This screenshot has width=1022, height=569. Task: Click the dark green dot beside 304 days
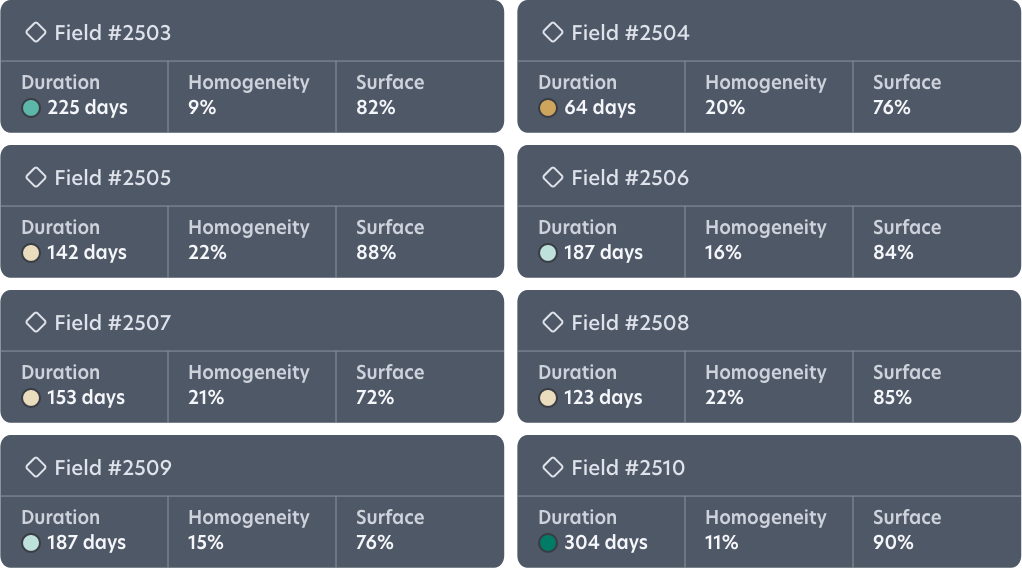tap(548, 543)
